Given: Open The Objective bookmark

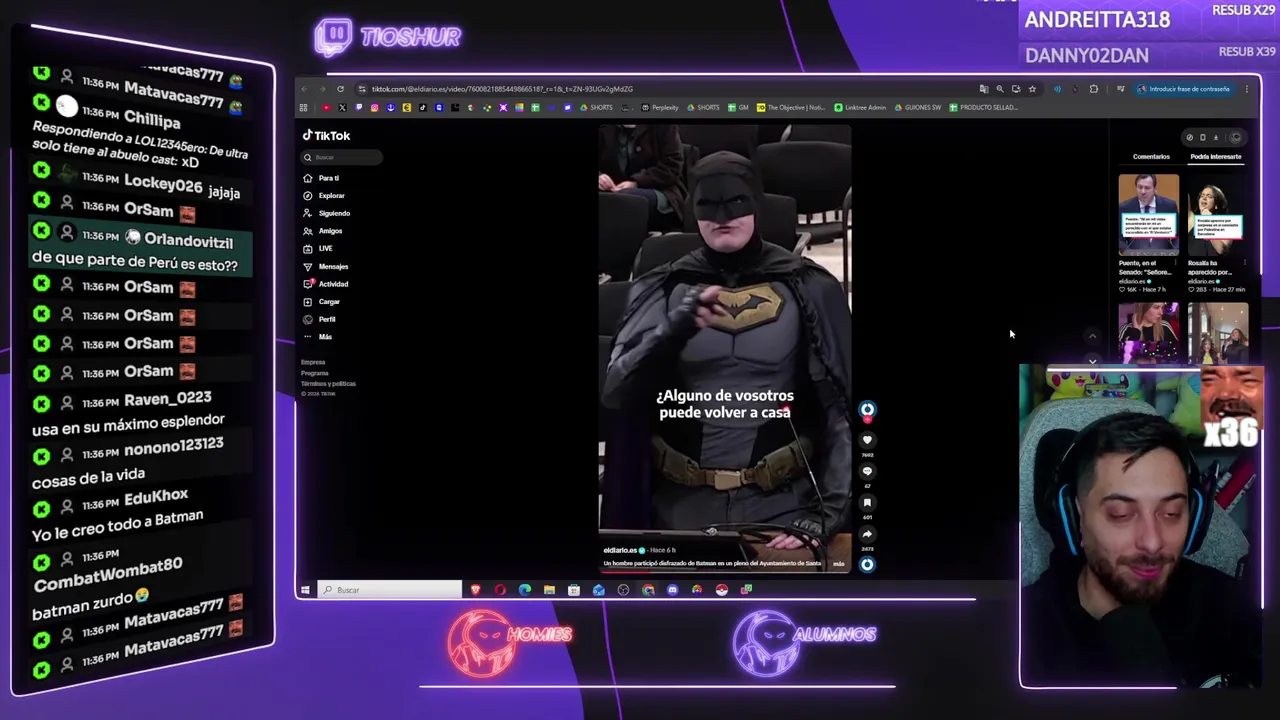Looking at the screenshot, I should (x=791, y=107).
